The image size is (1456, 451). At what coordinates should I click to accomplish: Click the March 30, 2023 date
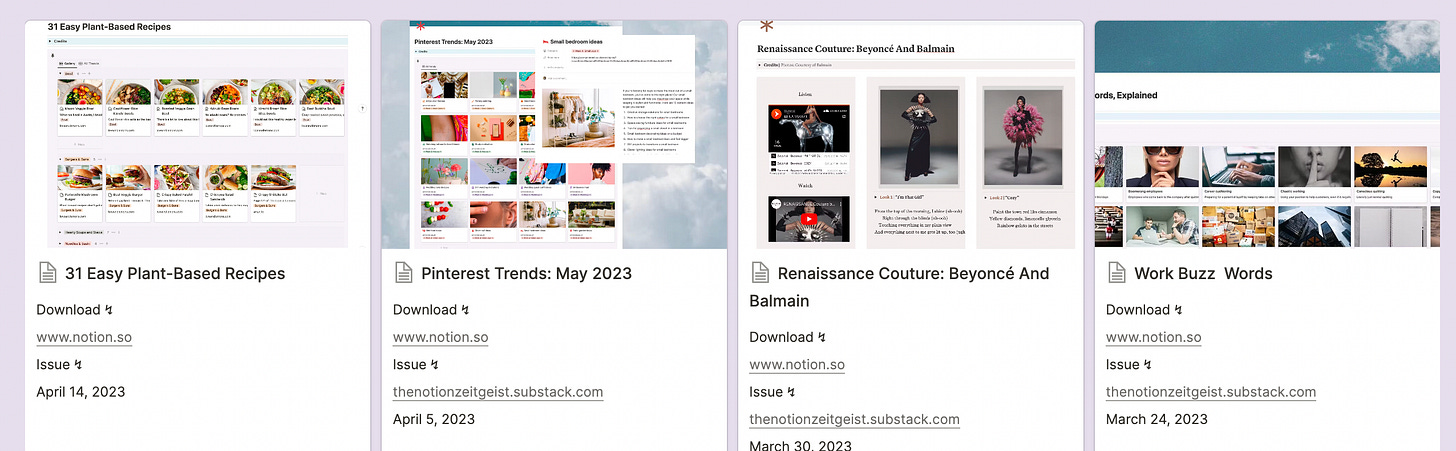[801, 446]
